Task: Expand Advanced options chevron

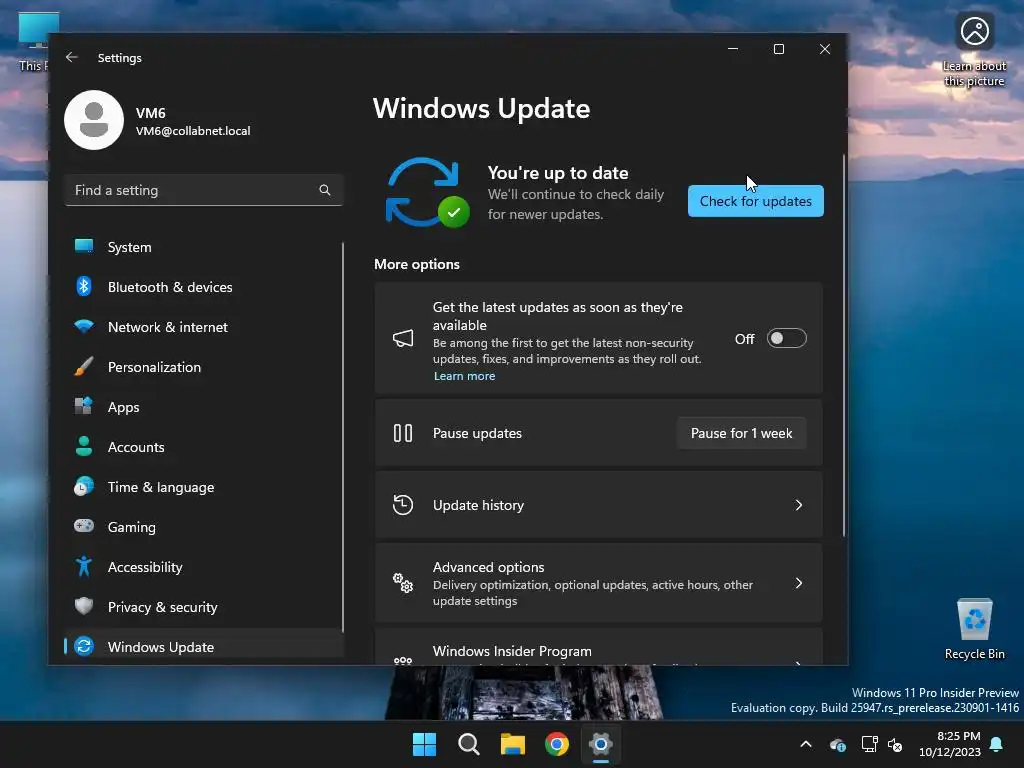Action: (799, 583)
